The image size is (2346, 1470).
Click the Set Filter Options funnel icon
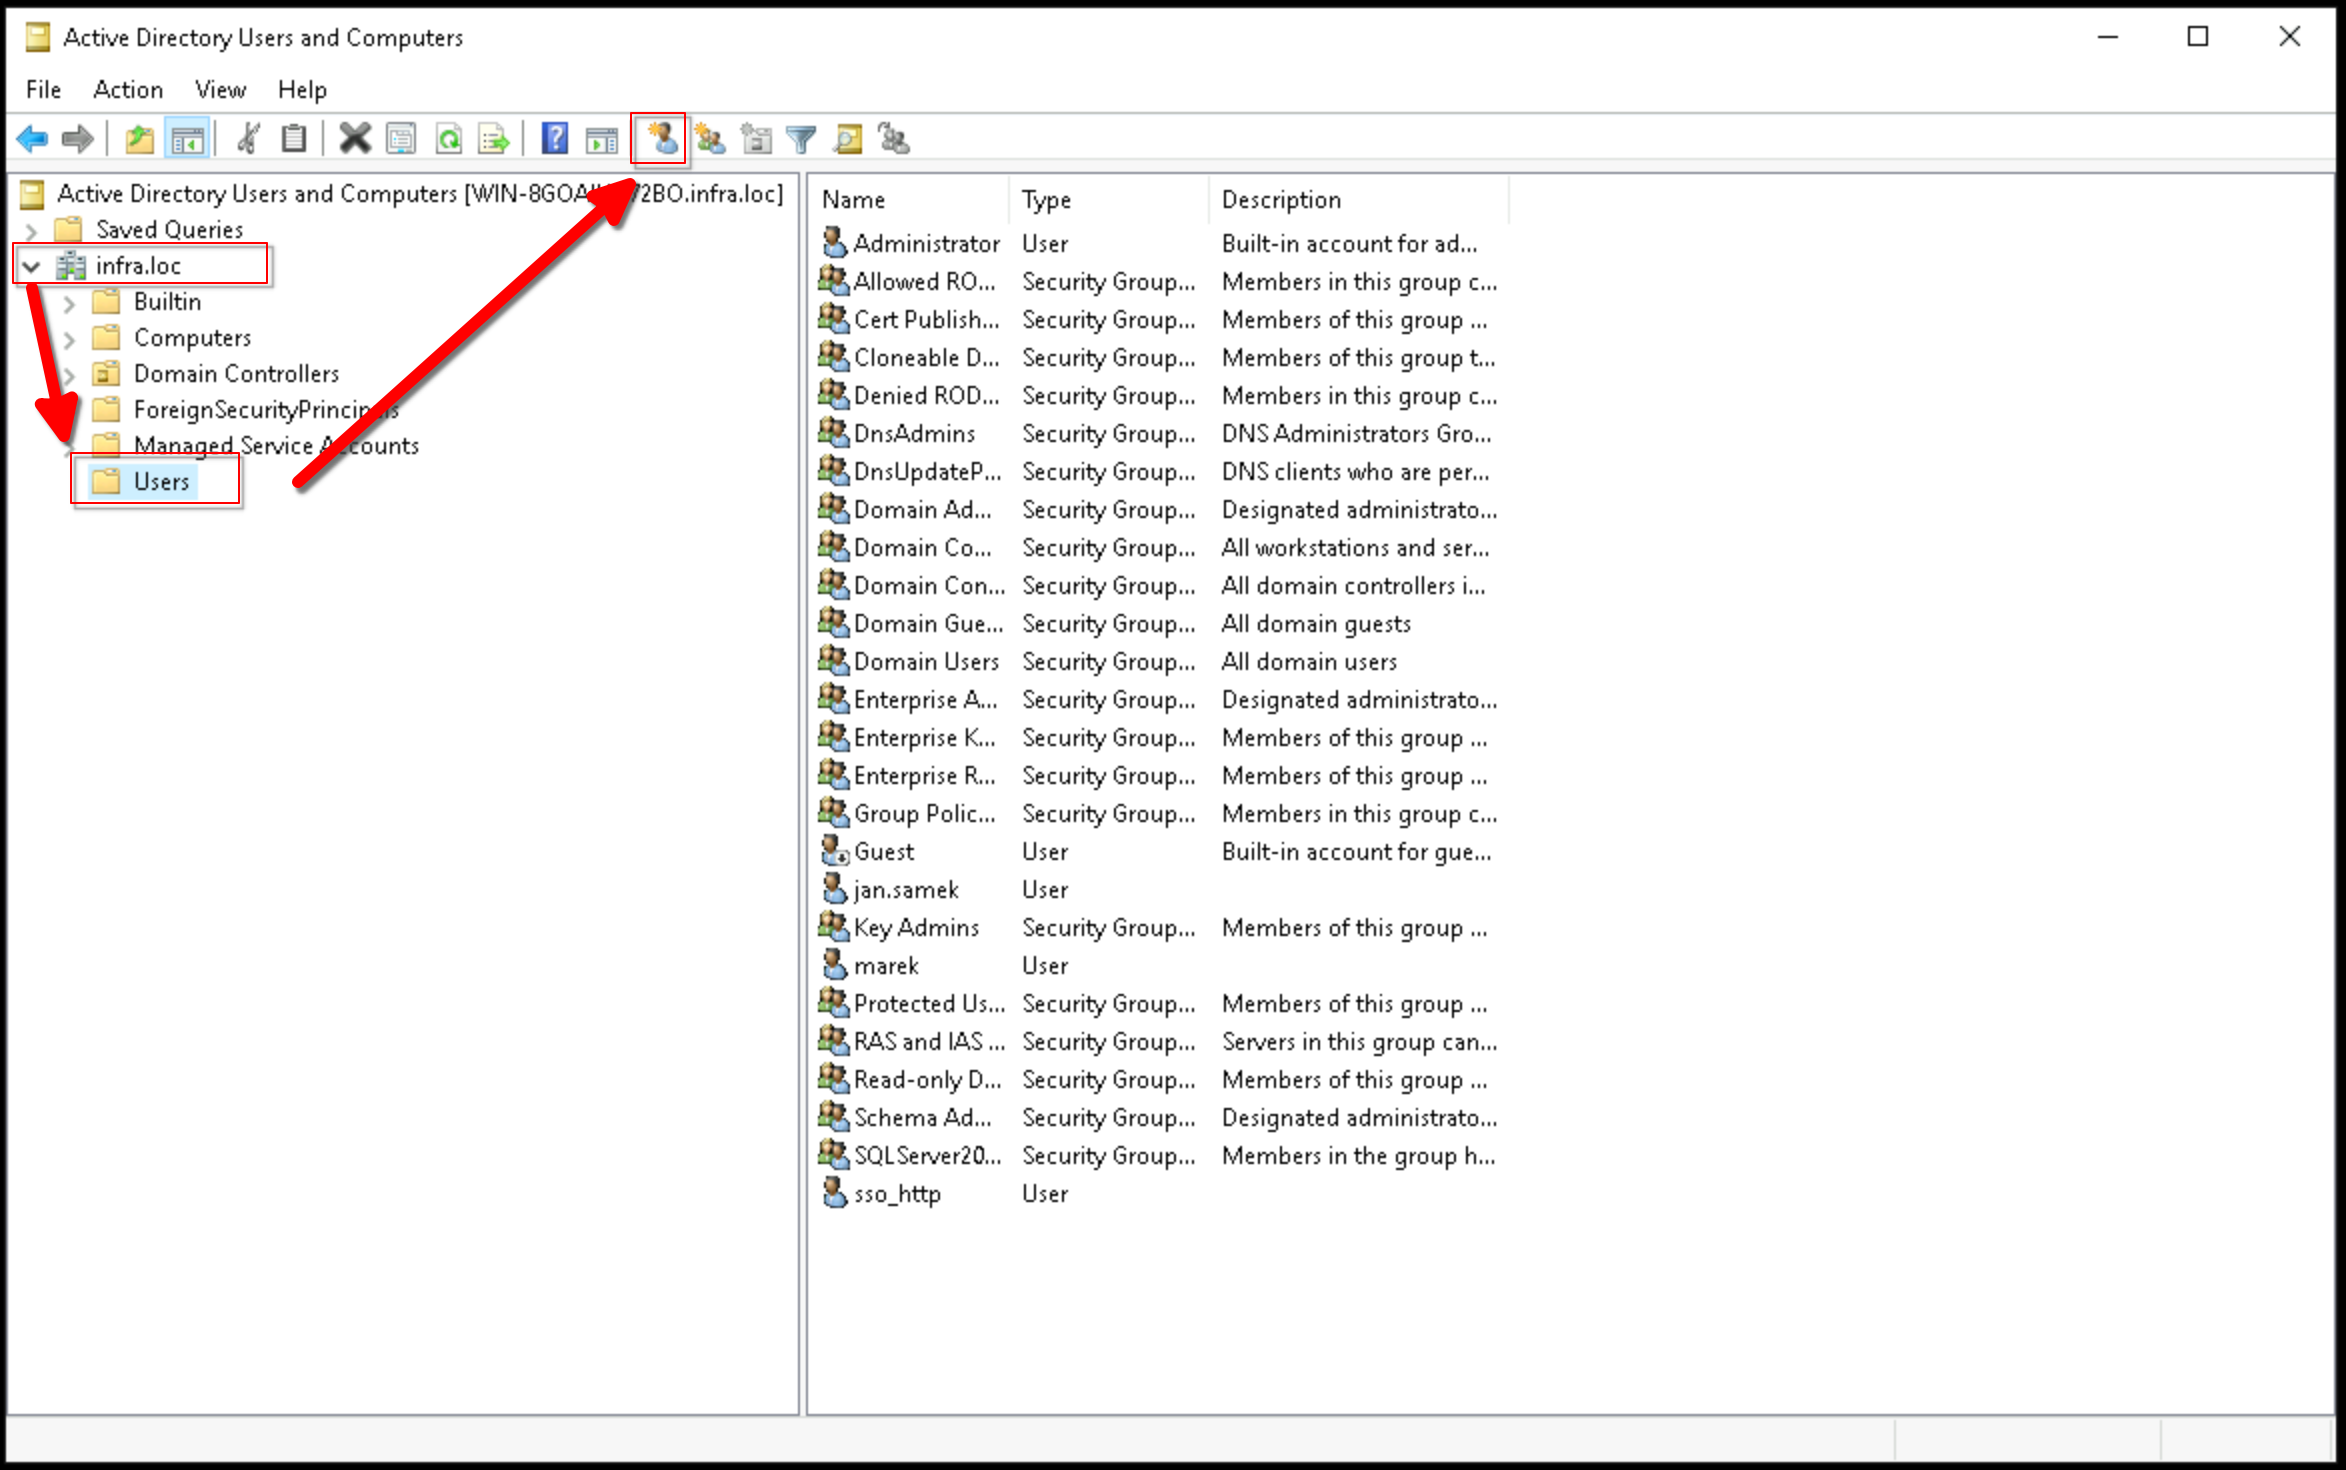click(x=801, y=139)
